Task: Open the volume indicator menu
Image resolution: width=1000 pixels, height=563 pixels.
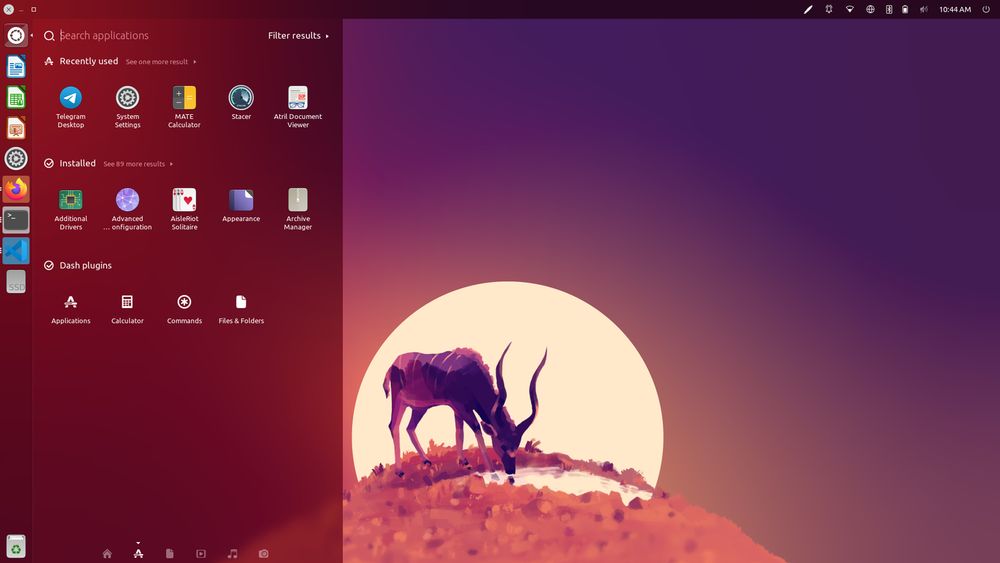Action: click(x=923, y=9)
